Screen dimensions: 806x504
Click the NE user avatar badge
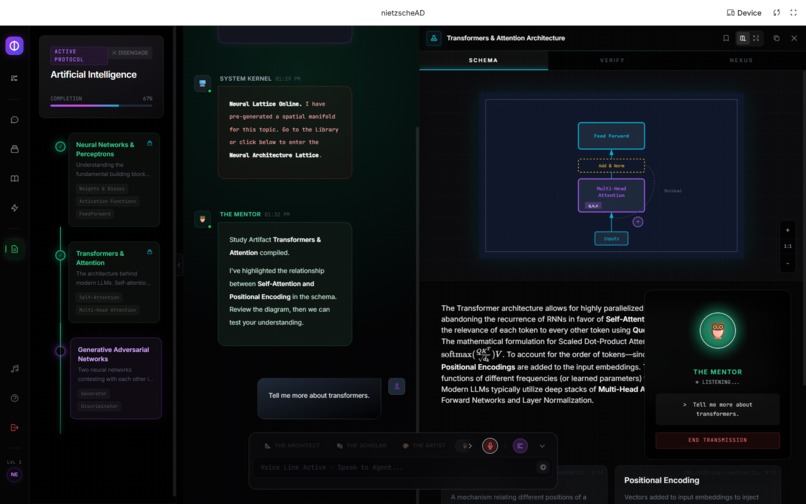click(14, 474)
